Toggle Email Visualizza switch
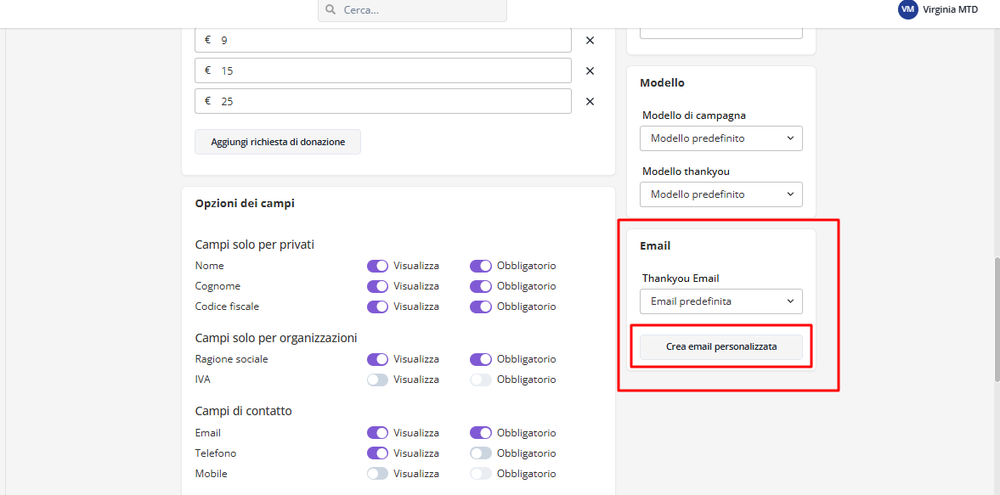This screenshot has height=495, width=1000. point(377,433)
